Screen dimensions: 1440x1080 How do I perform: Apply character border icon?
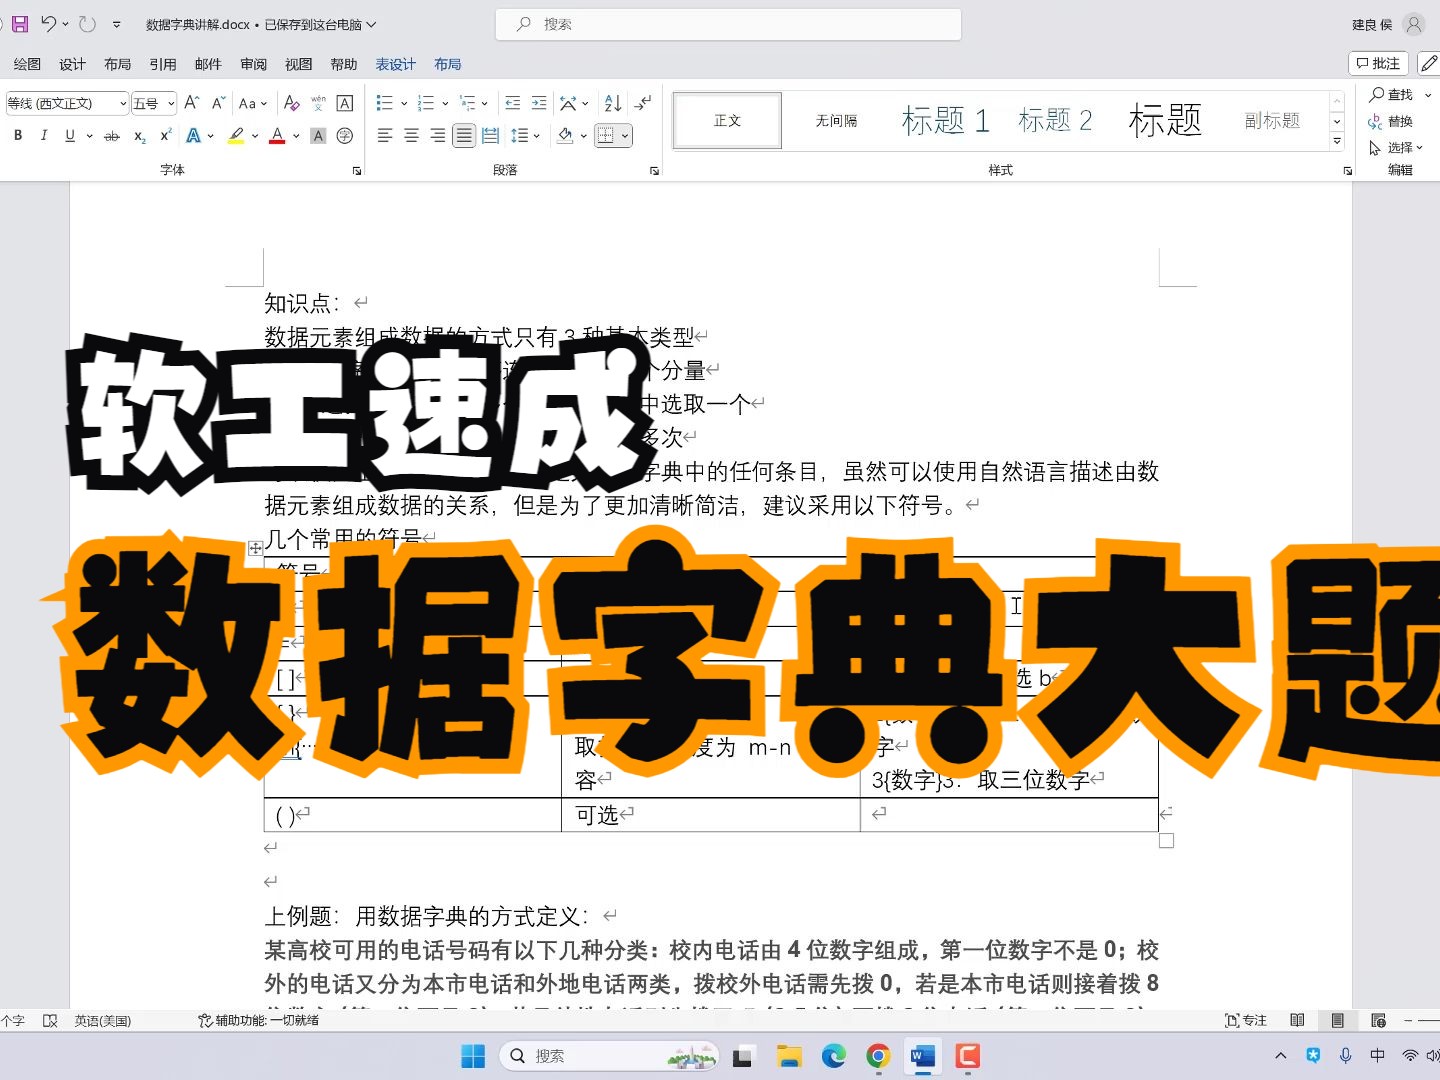pos(345,103)
